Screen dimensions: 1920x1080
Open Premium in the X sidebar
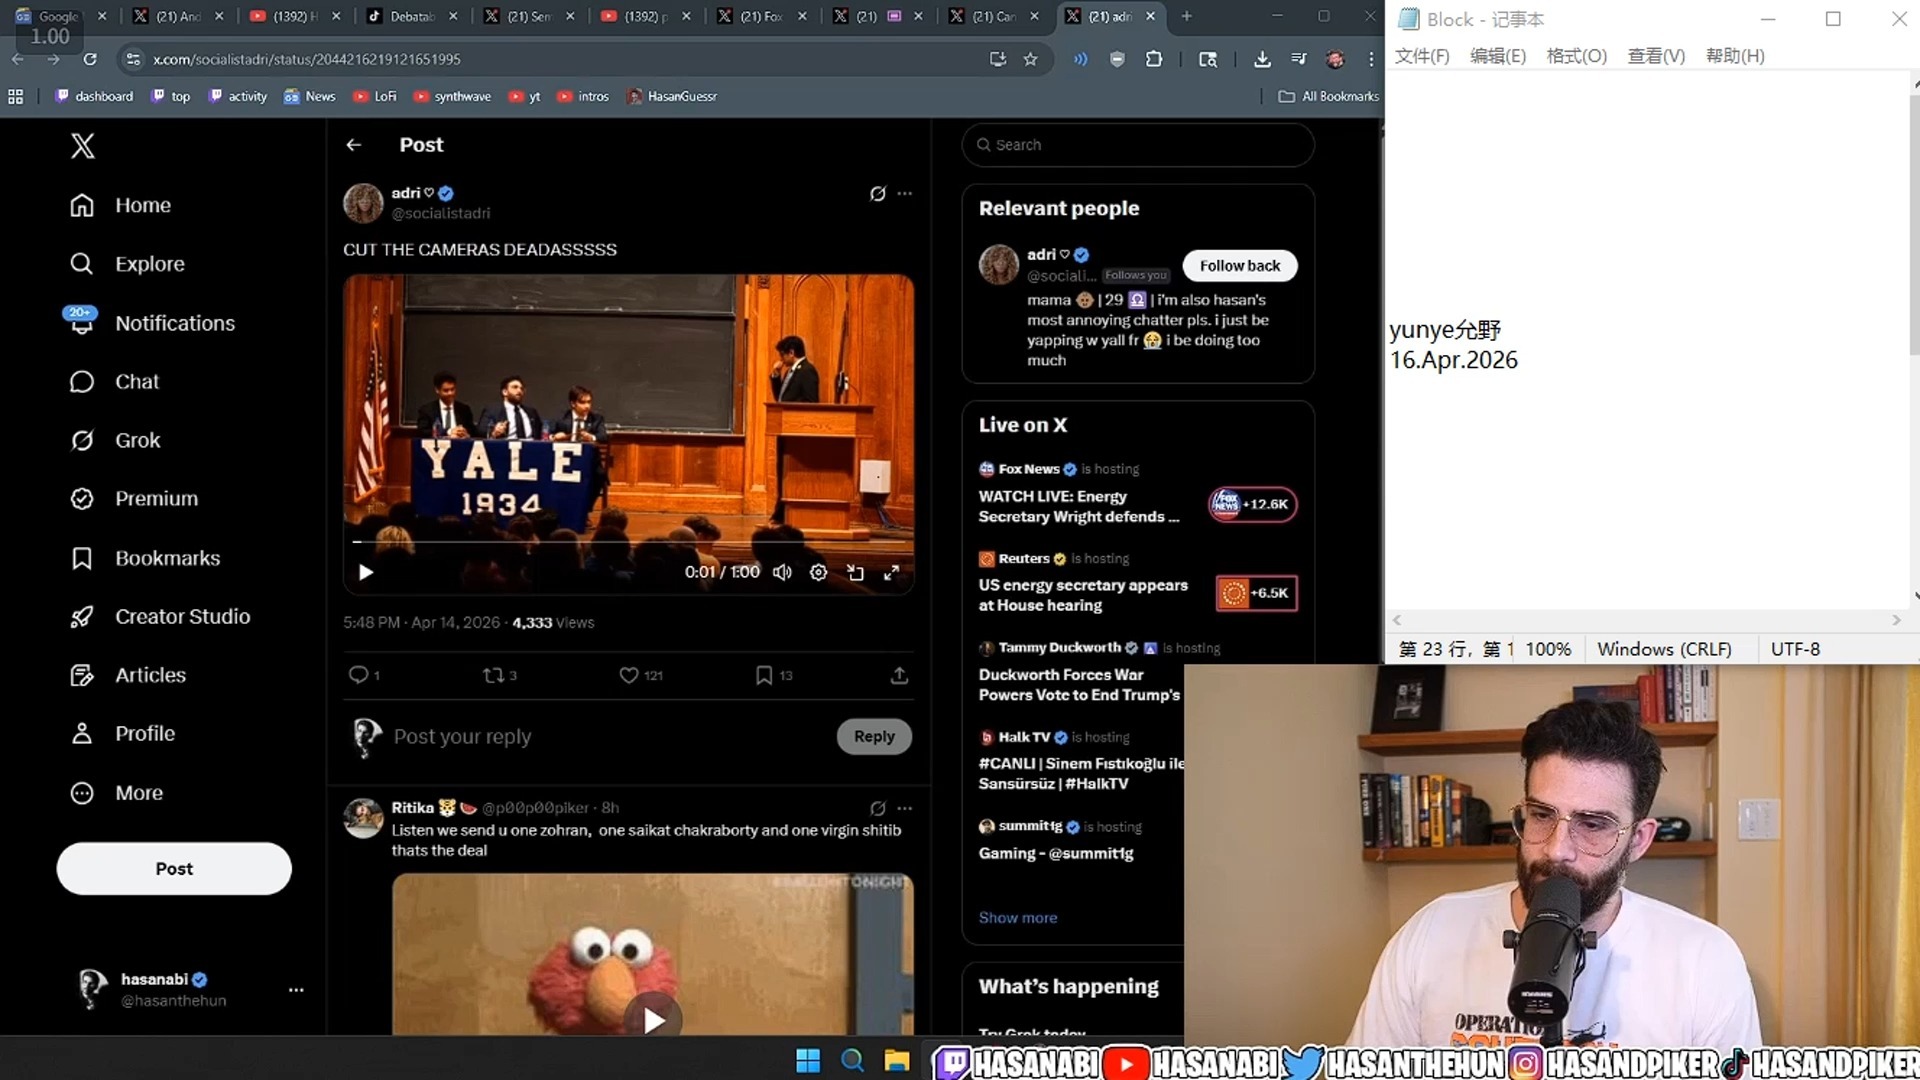(x=134, y=499)
